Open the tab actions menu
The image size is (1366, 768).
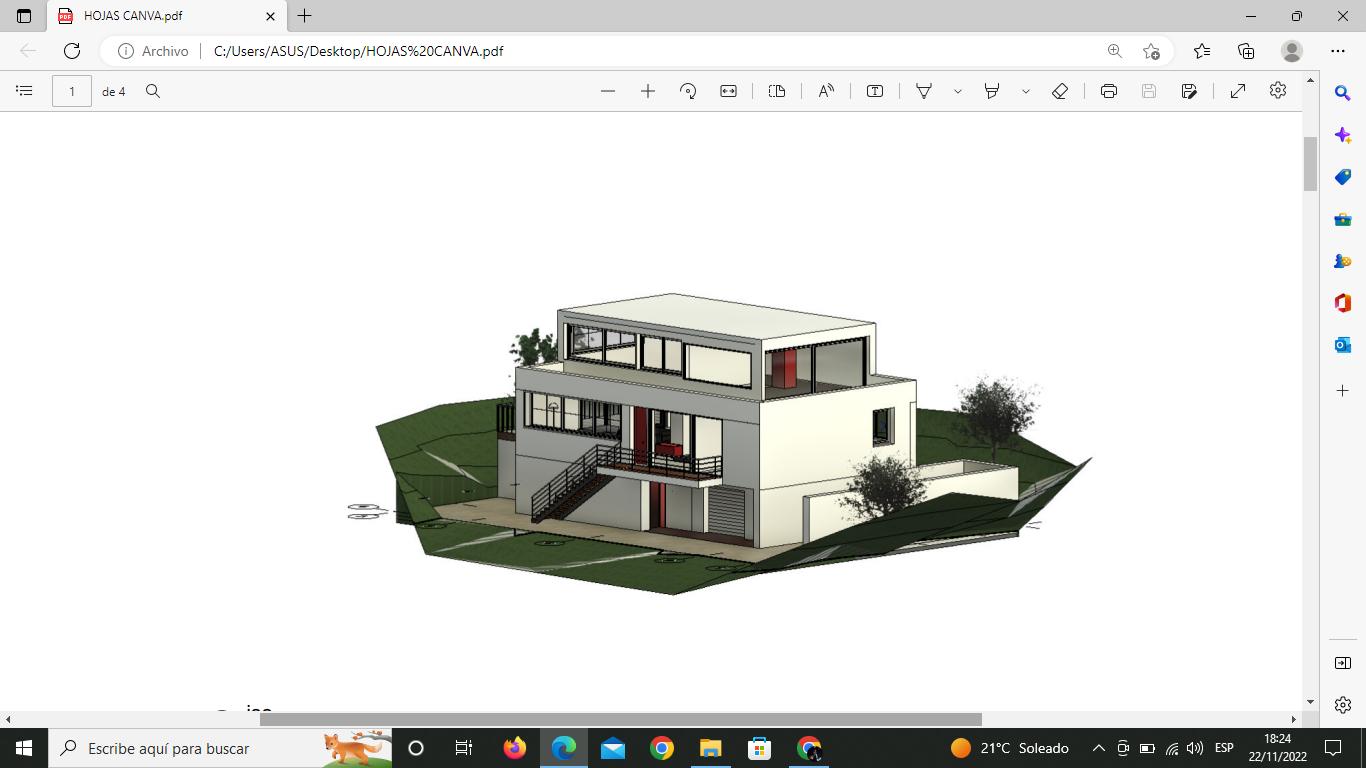tap(24, 16)
